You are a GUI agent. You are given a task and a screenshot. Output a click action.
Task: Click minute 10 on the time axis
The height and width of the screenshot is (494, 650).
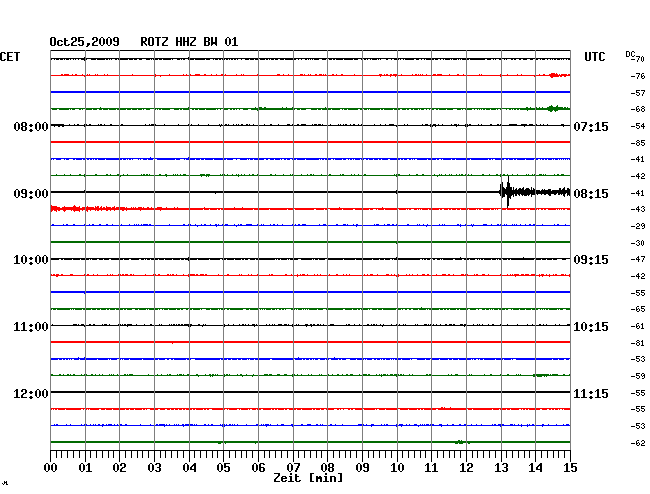[x=397, y=468]
